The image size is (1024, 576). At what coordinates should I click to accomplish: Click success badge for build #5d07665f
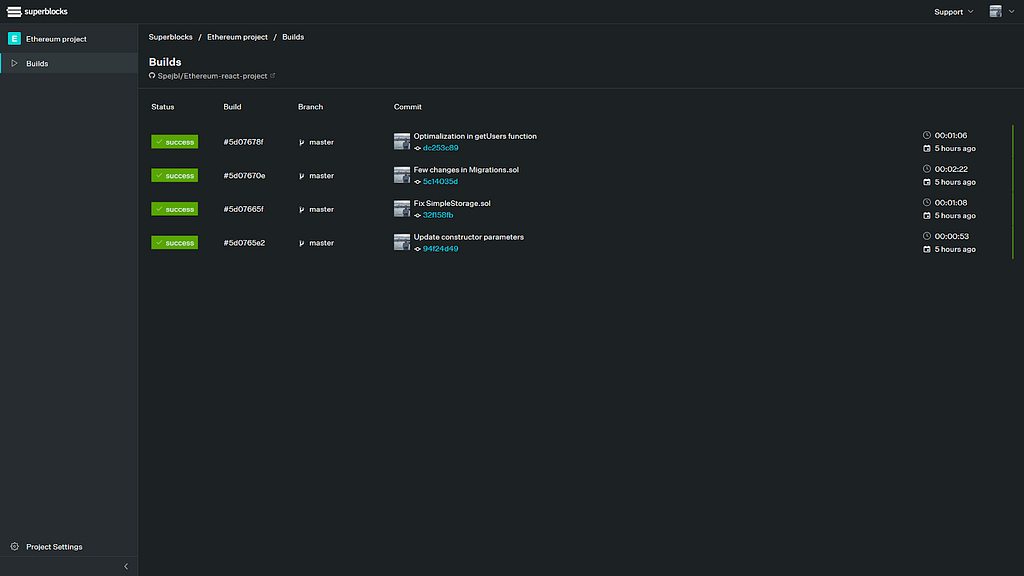174,209
